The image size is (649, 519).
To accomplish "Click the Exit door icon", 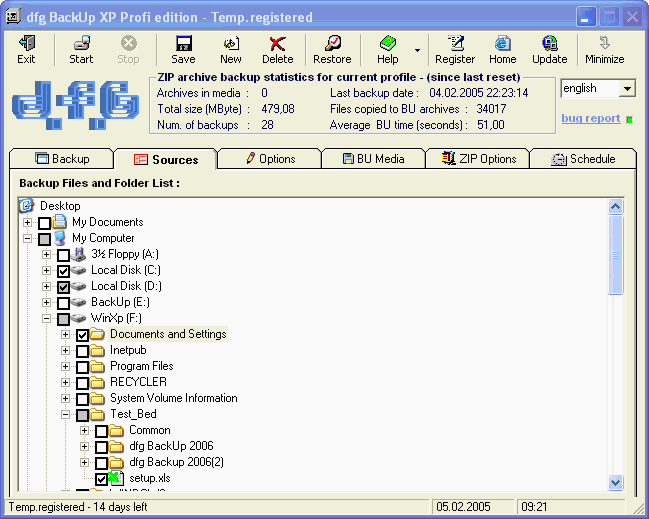I will [26, 43].
